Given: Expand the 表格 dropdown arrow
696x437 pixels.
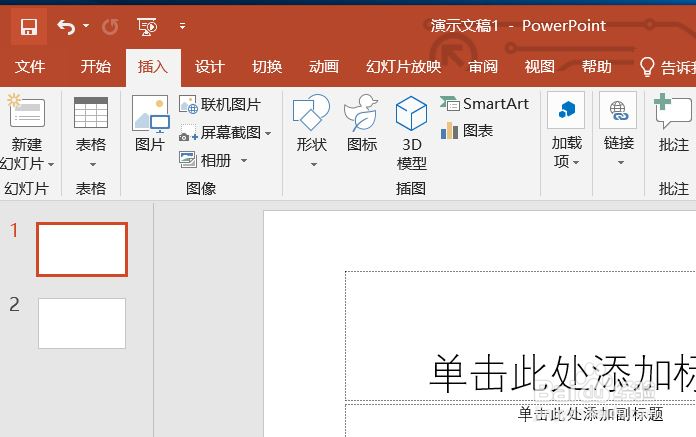Looking at the screenshot, I should [x=92, y=165].
